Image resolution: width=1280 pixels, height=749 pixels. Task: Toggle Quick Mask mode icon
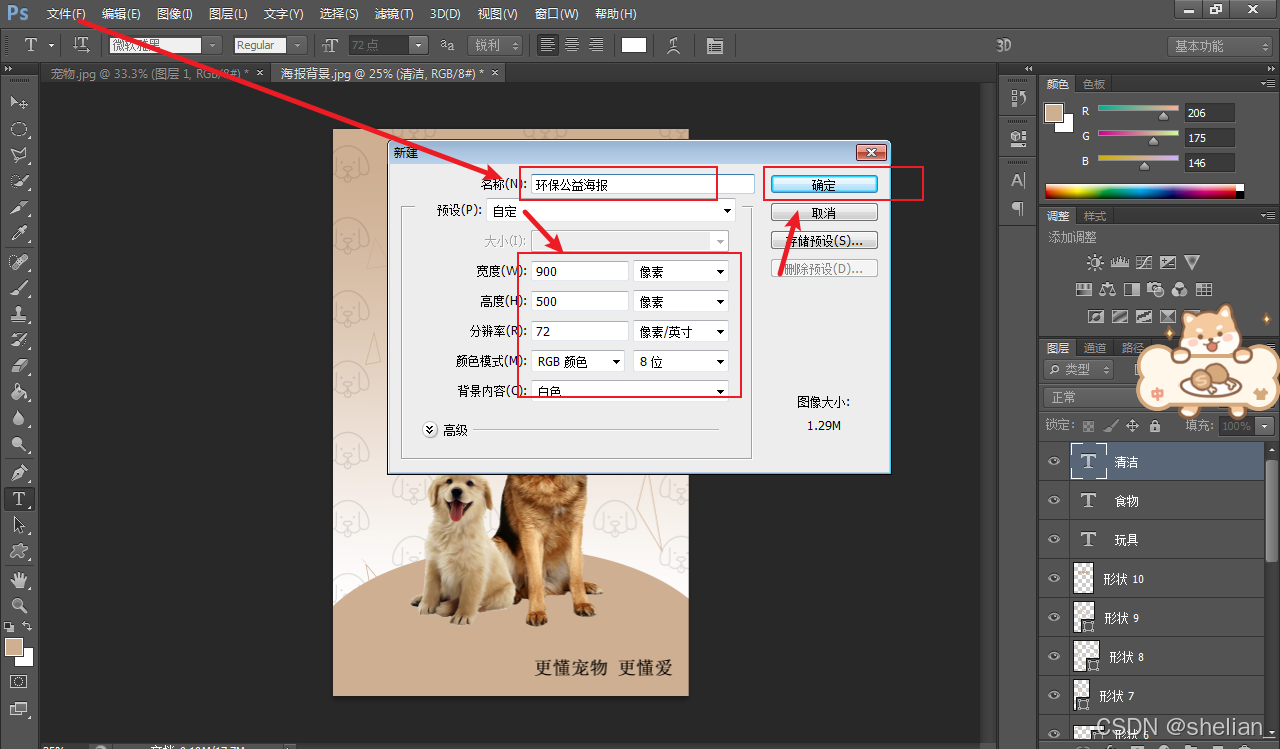(19, 681)
